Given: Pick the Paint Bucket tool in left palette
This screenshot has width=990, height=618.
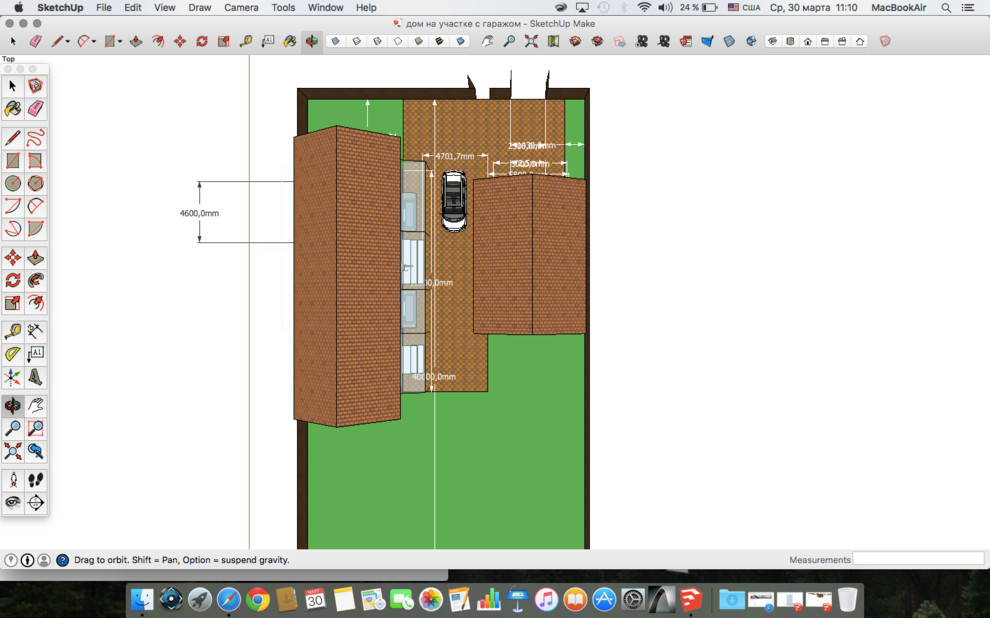Looking at the screenshot, I should click(x=13, y=109).
